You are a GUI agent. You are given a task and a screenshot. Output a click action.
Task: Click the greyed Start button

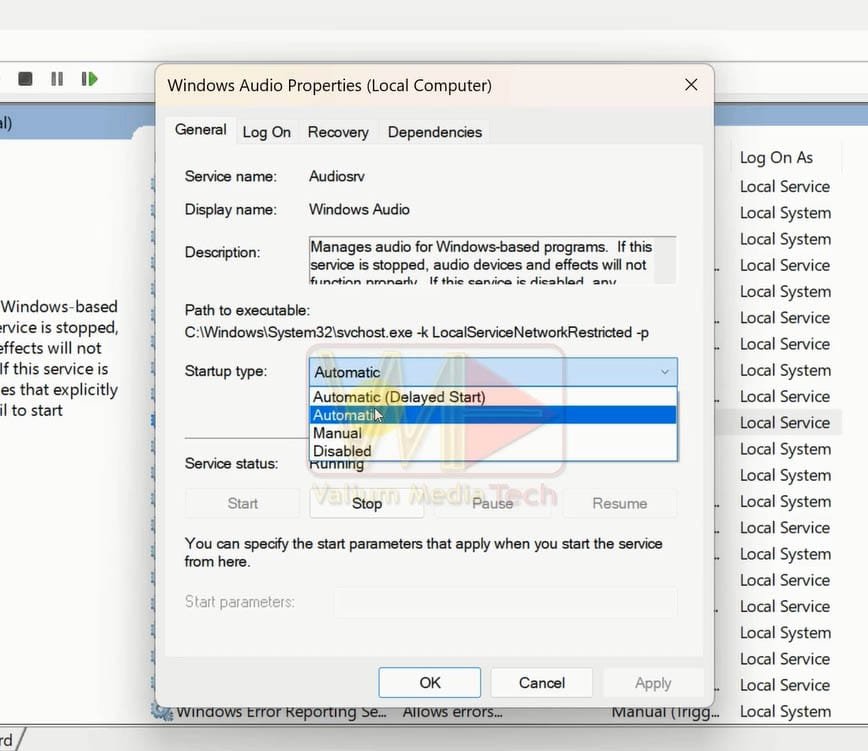tap(242, 504)
